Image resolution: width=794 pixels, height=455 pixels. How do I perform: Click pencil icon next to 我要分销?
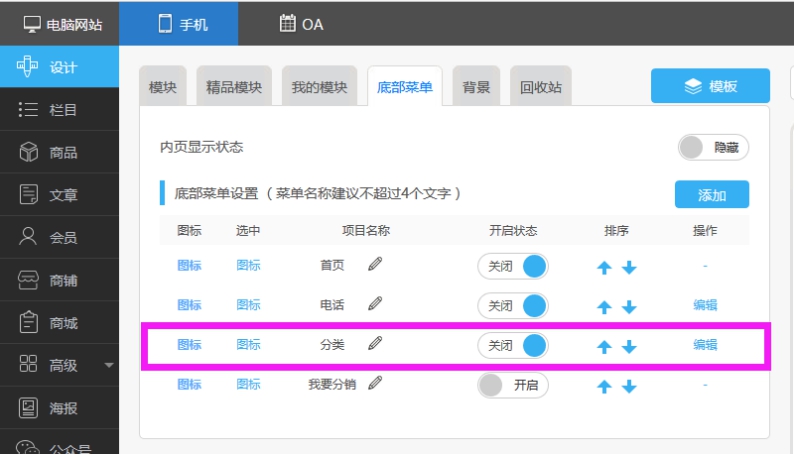tap(375, 383)
